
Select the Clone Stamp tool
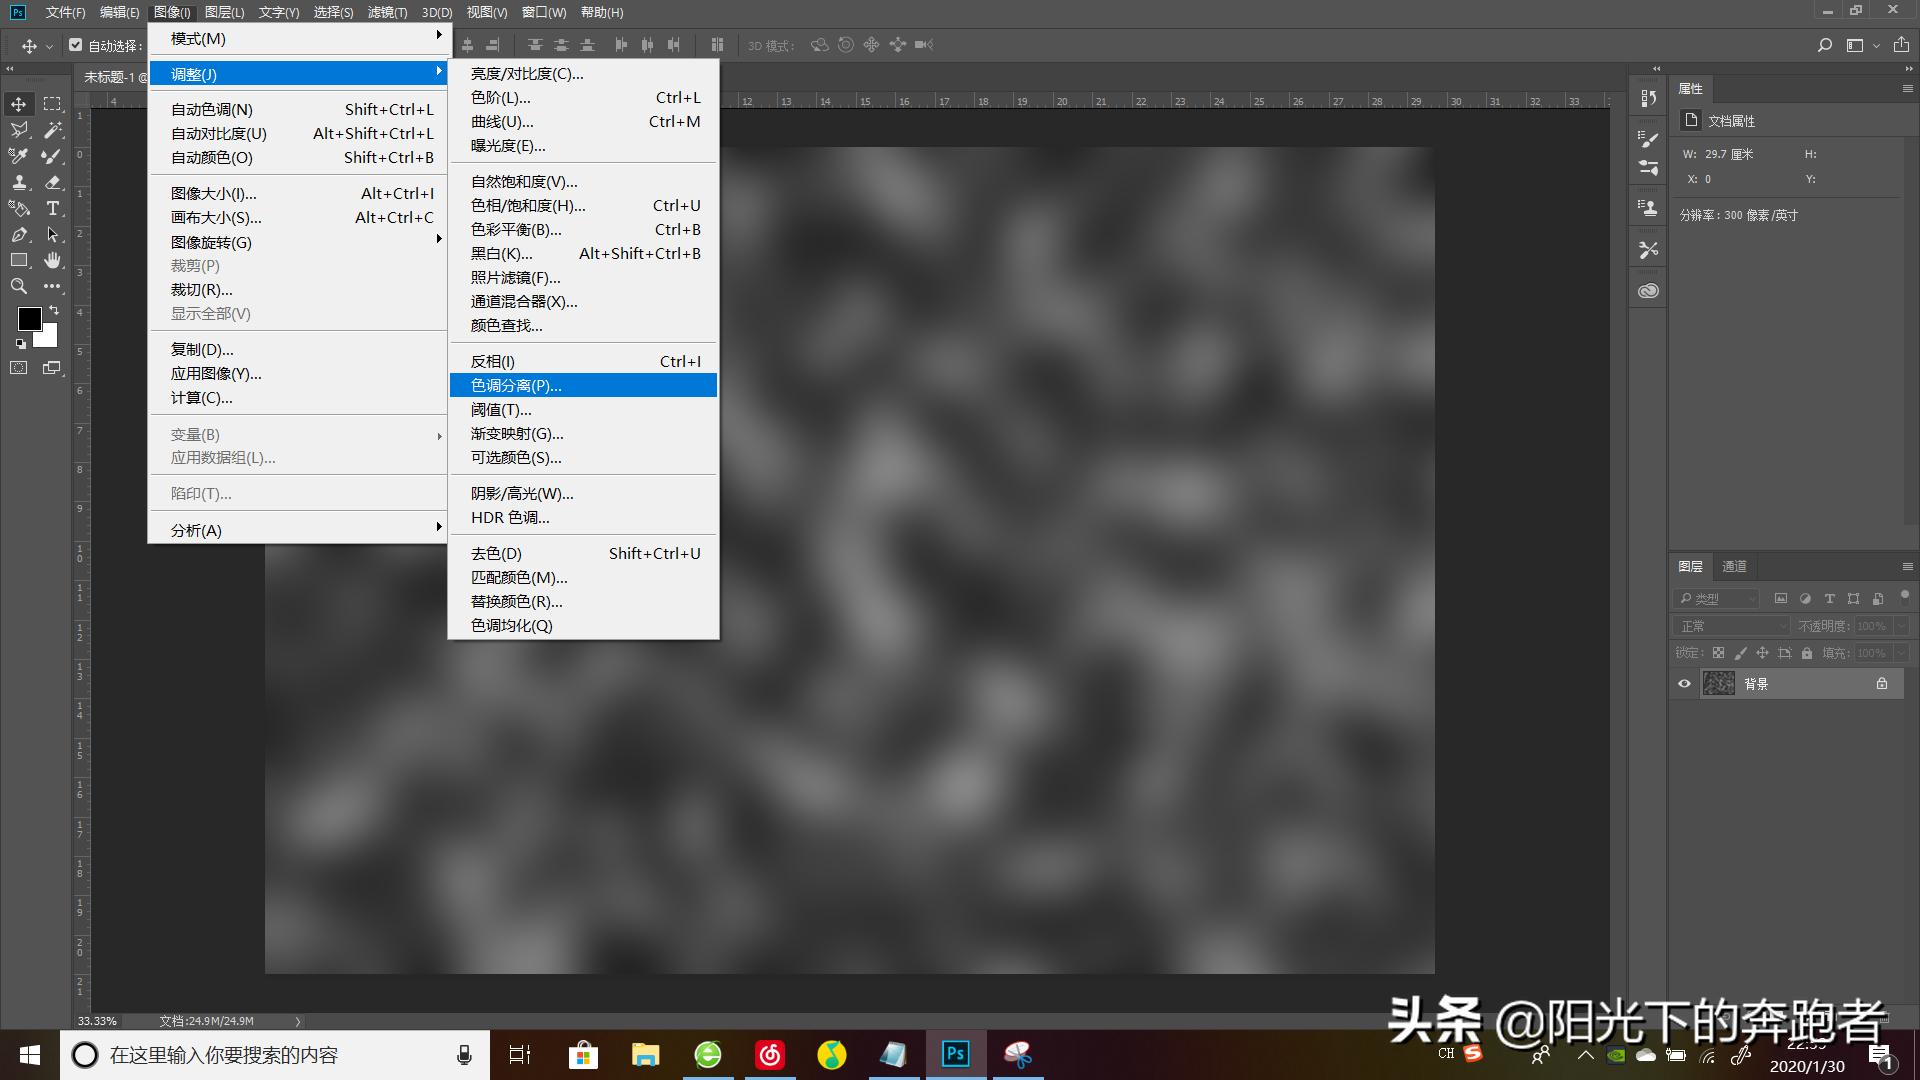coord(20,183)
